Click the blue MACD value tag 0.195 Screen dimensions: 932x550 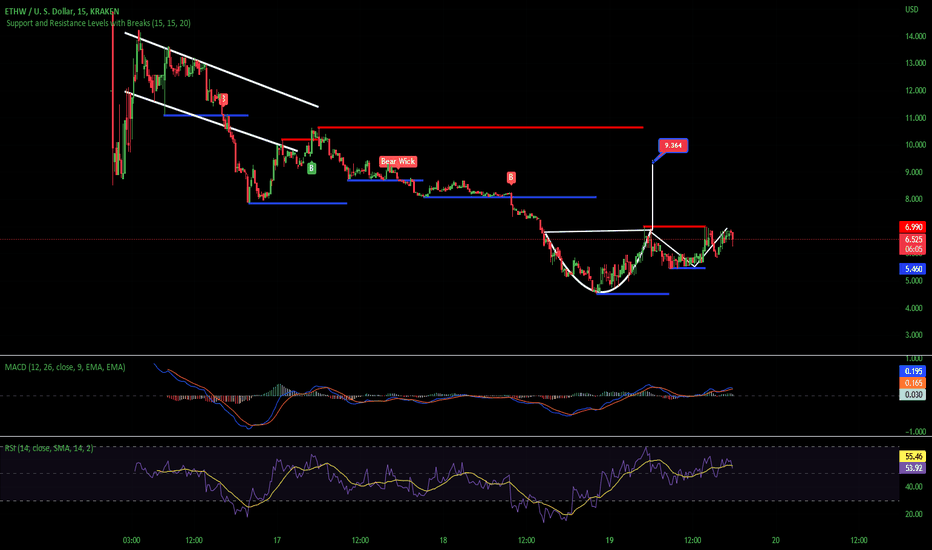914,371
